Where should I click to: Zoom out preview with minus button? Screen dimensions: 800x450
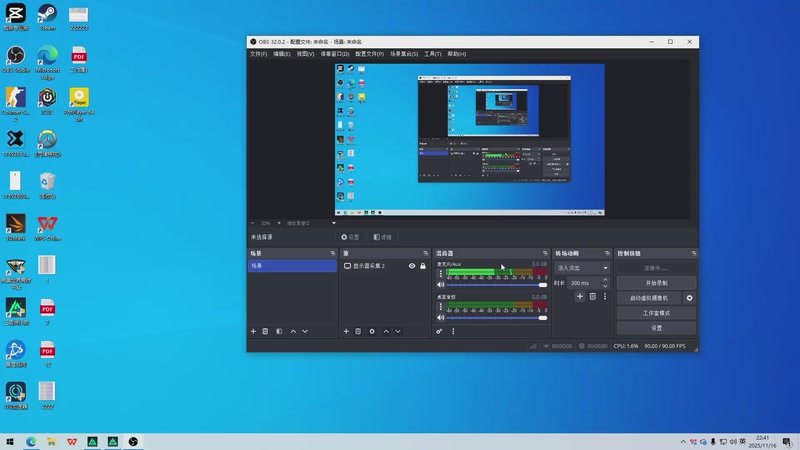click(x=253, y=223)
